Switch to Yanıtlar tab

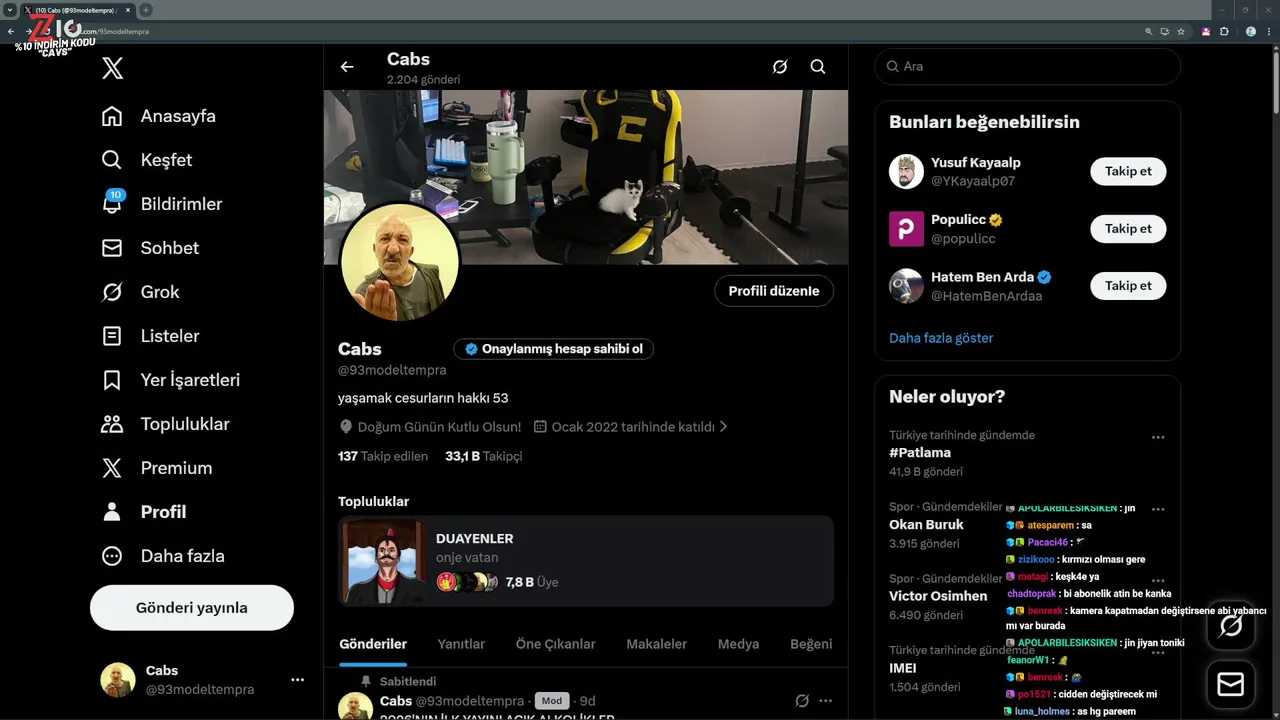click(x=461, y=644)
